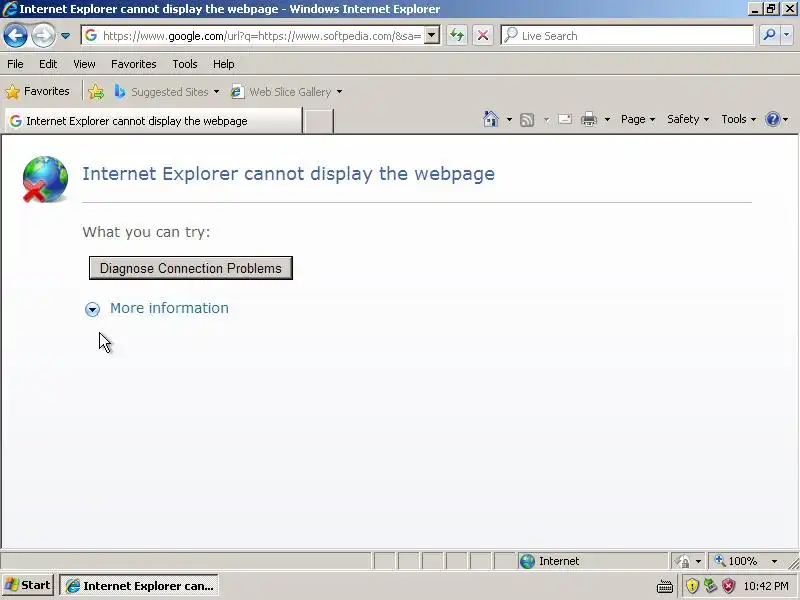Click the 100% zoom level button
Screen dimensions: 800x600
click(737, 561)
